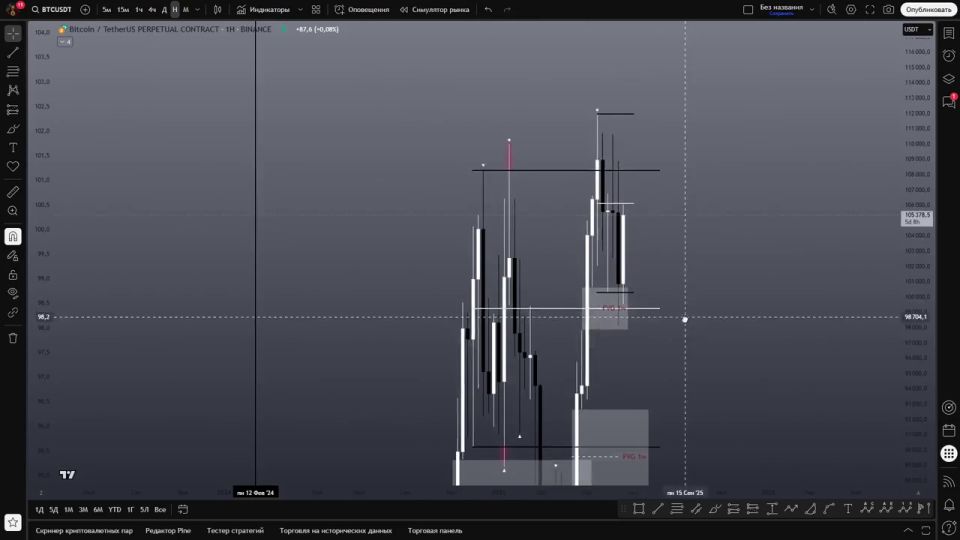Screen dimensions: 960x540
Task: Open quick search magnifier in top bar
Action: (831, 10)
